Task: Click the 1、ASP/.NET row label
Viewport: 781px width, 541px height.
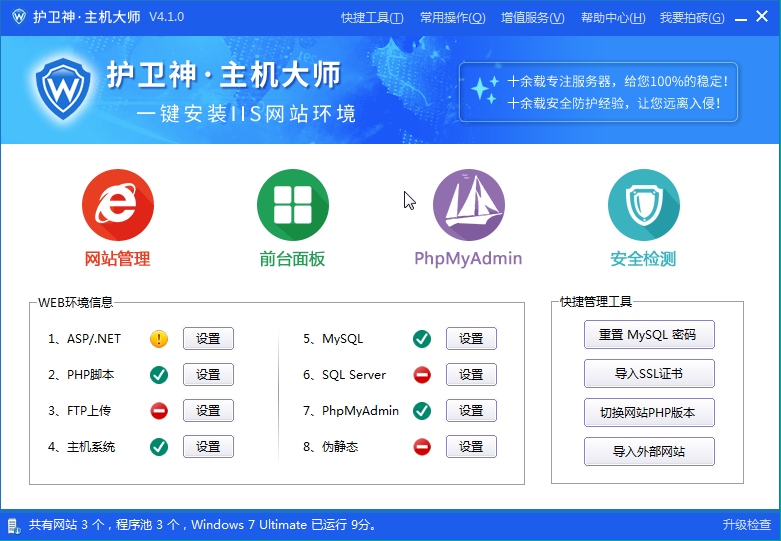Action: (x=84, y=339)
